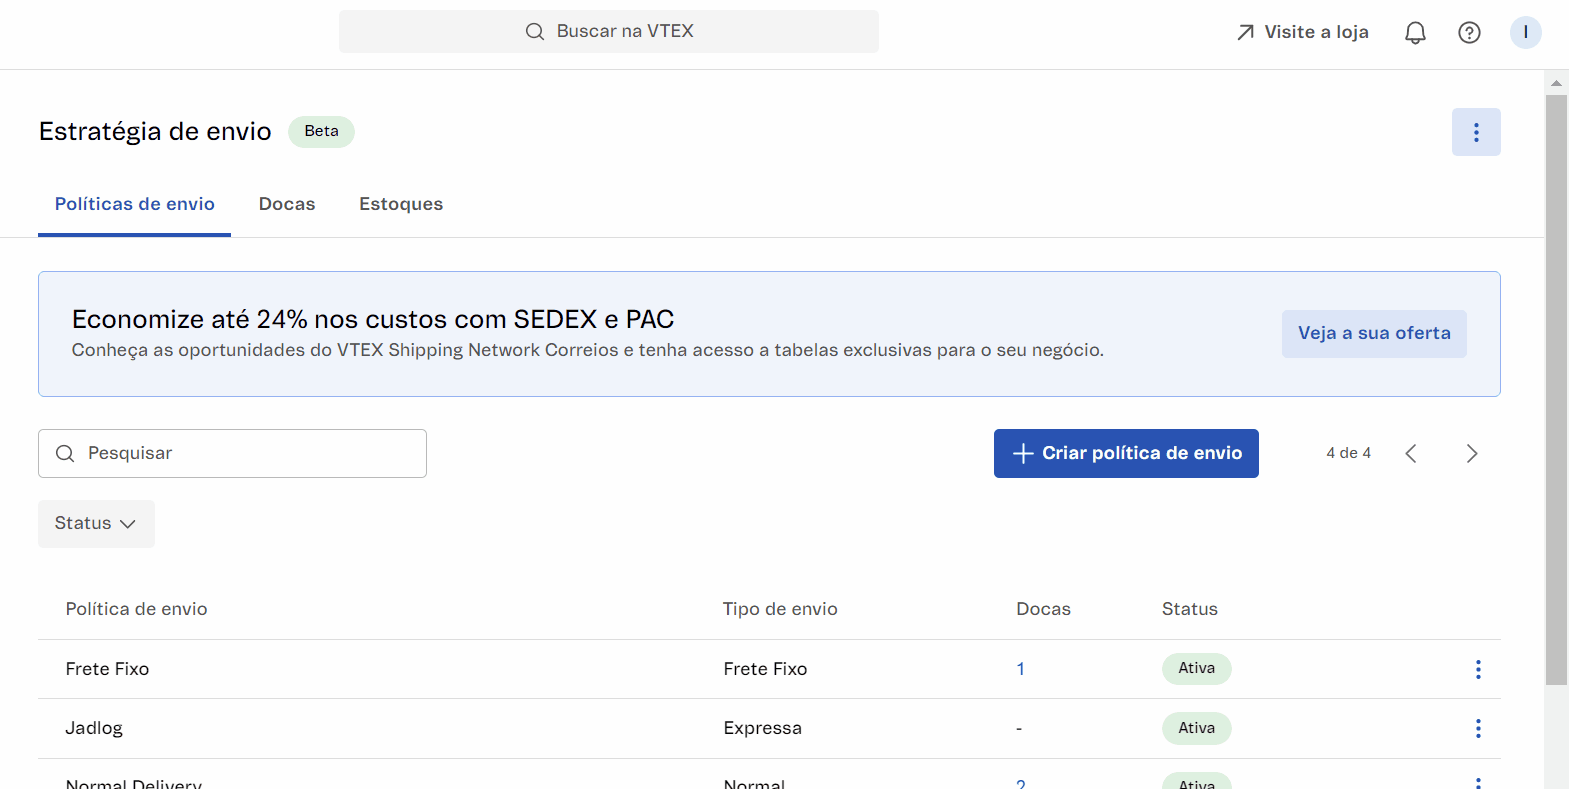Click Criar política de envio button

[x=1126, y=454]
